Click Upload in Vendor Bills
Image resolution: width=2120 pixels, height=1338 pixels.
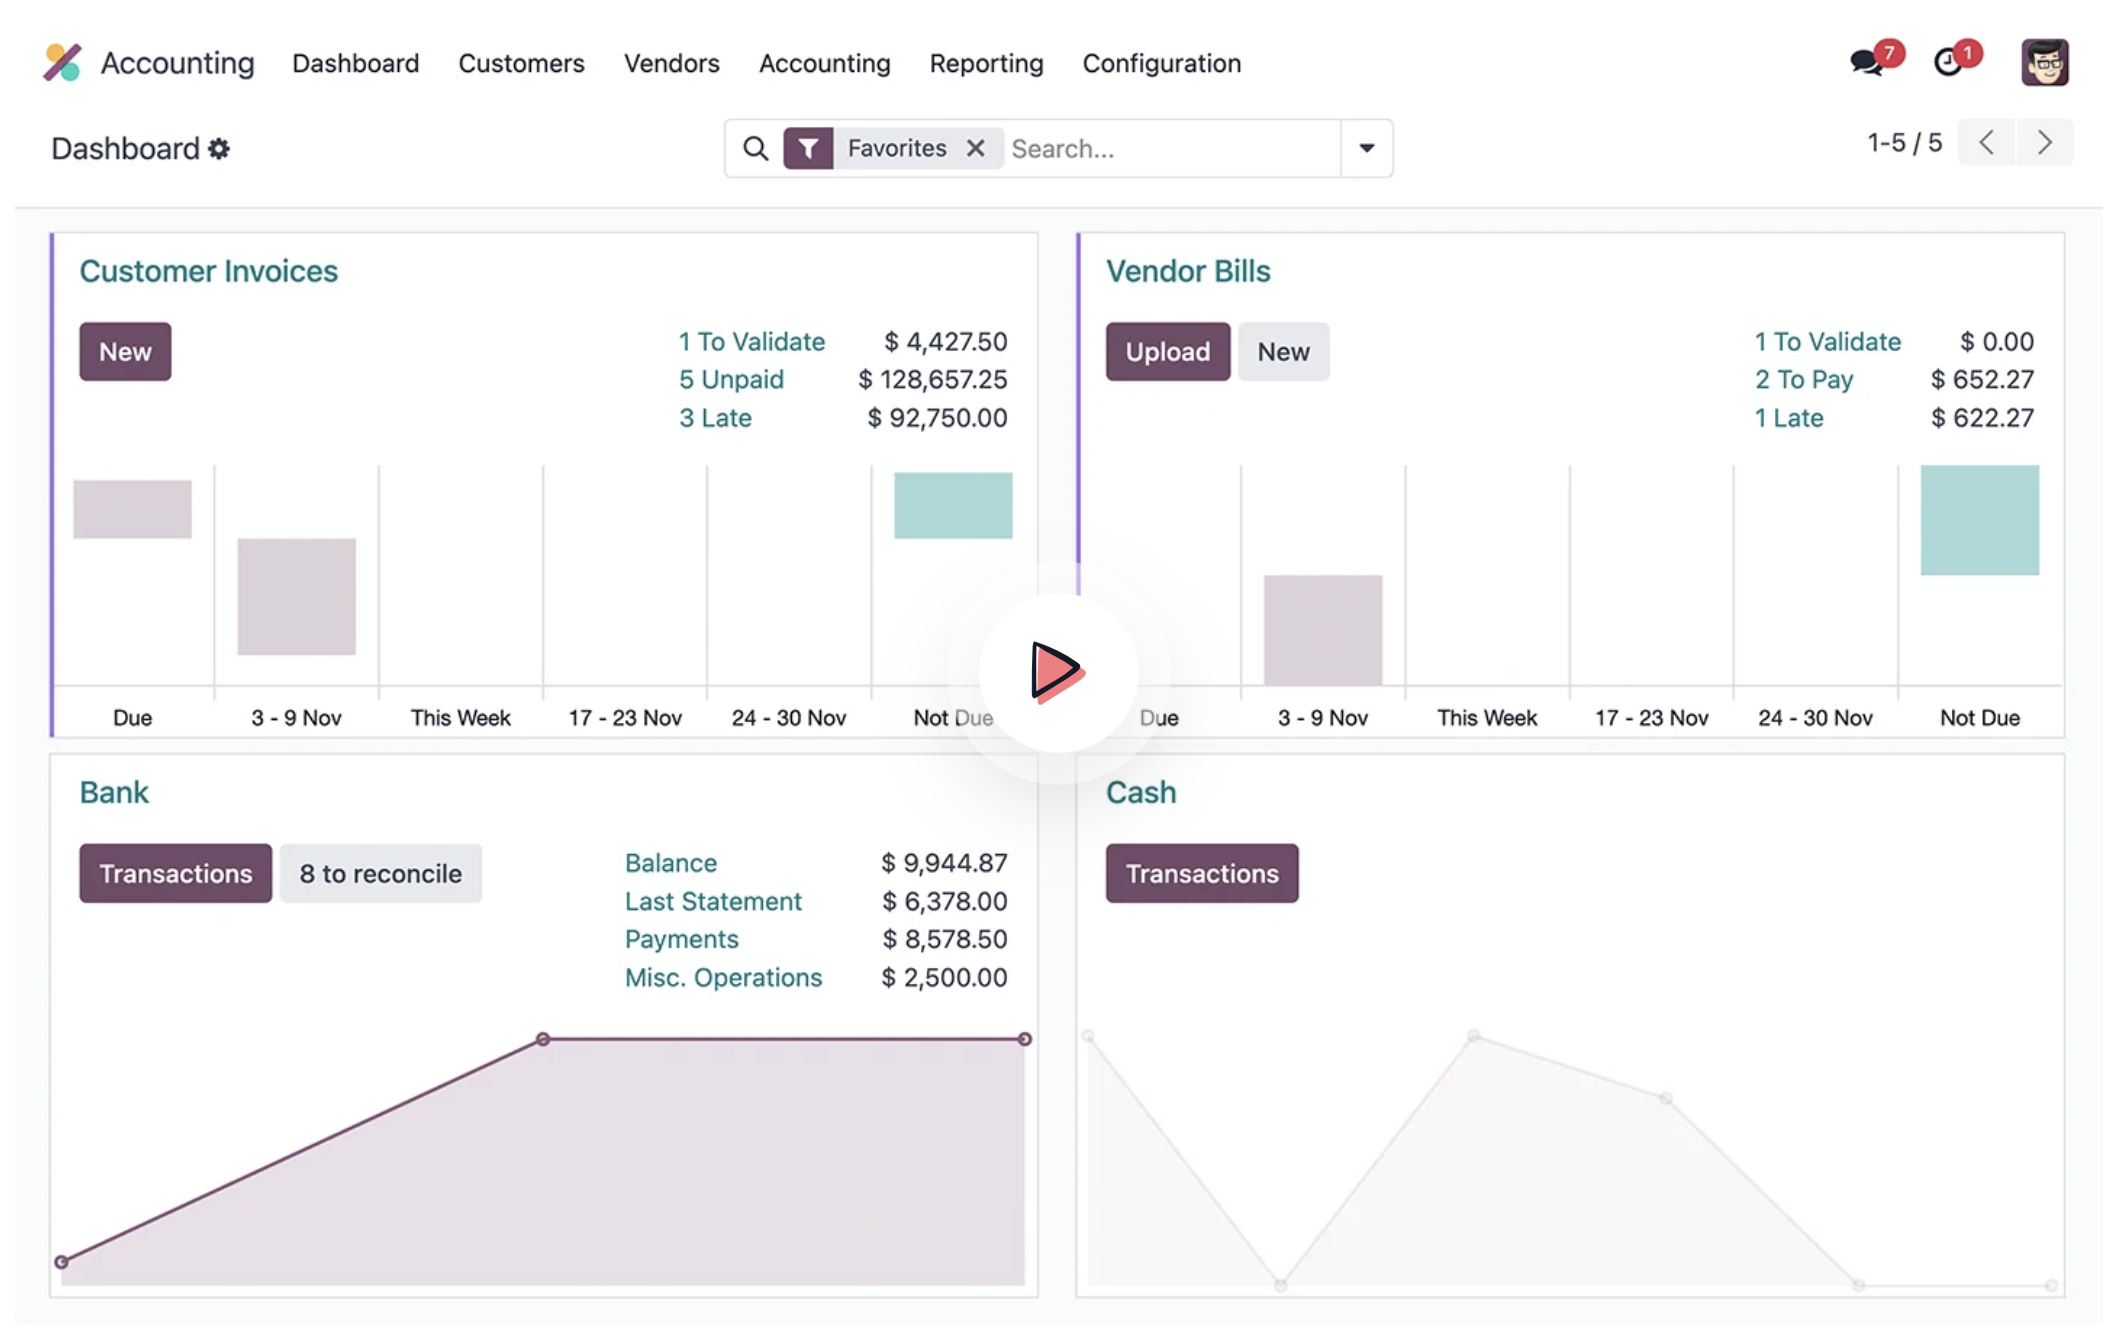(x=1167, y=352)
